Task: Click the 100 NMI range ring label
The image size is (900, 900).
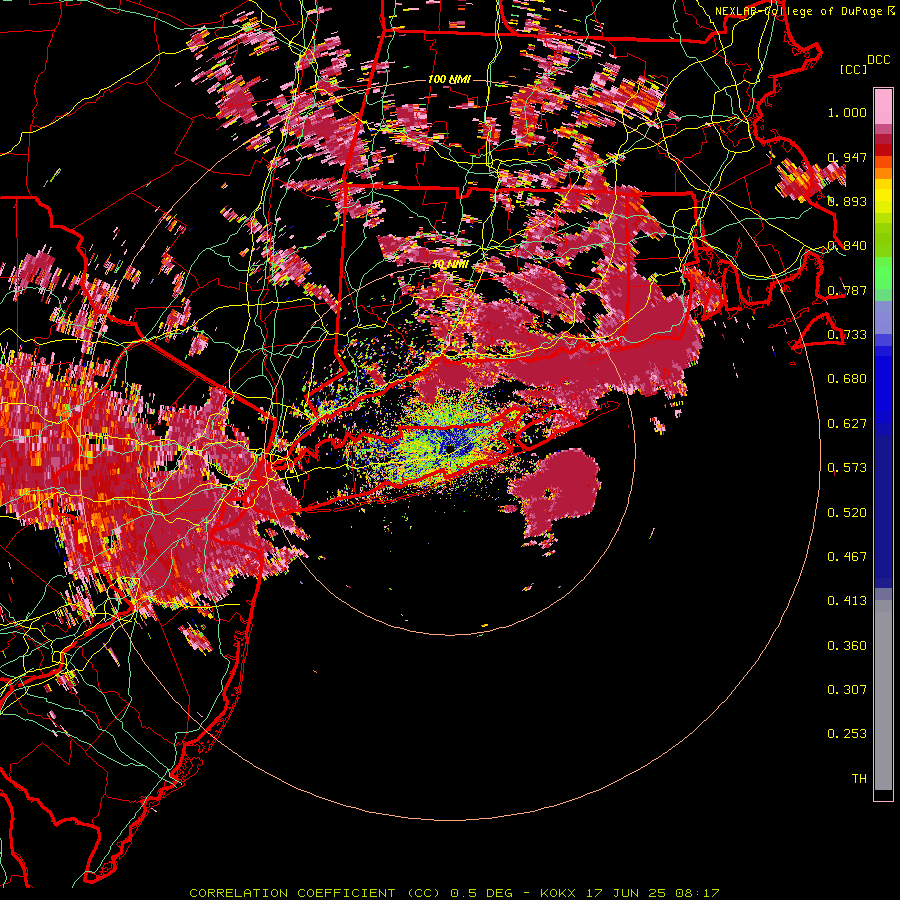Action: 449,79
